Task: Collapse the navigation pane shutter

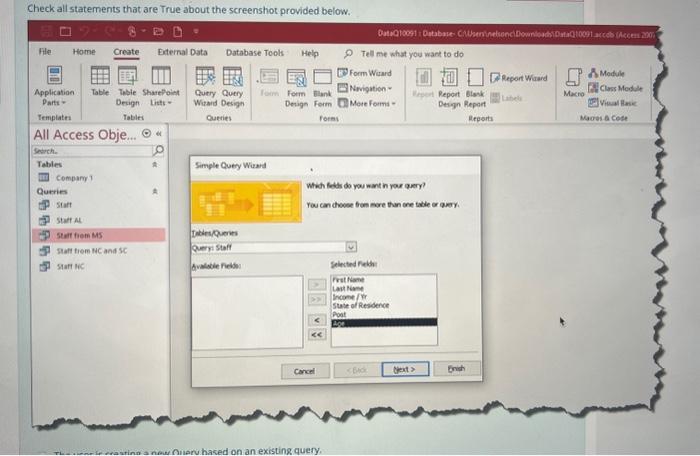Action: pyautogui.click(x=158, y=134)
